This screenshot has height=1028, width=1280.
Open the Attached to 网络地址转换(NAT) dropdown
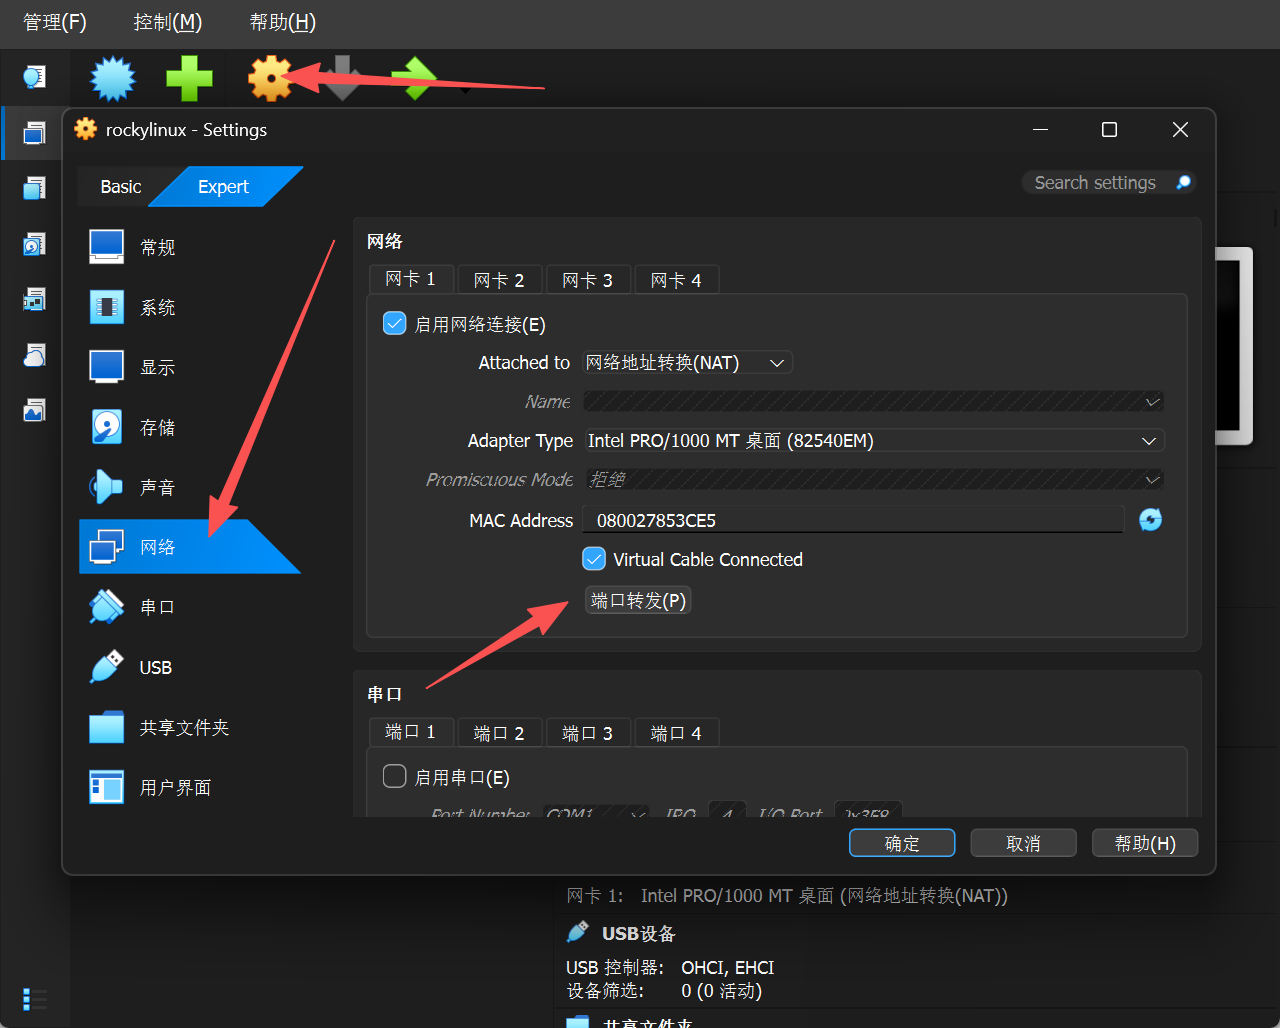687,362
